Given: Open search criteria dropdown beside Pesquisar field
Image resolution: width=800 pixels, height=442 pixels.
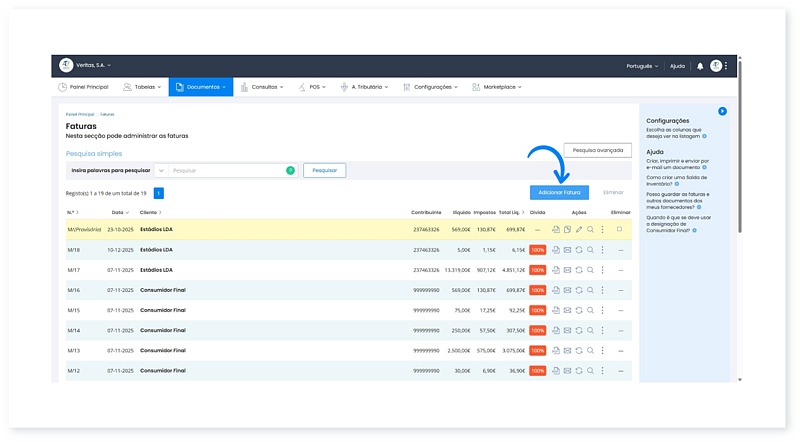Looking at the screenshot, I should click(161, 171).
